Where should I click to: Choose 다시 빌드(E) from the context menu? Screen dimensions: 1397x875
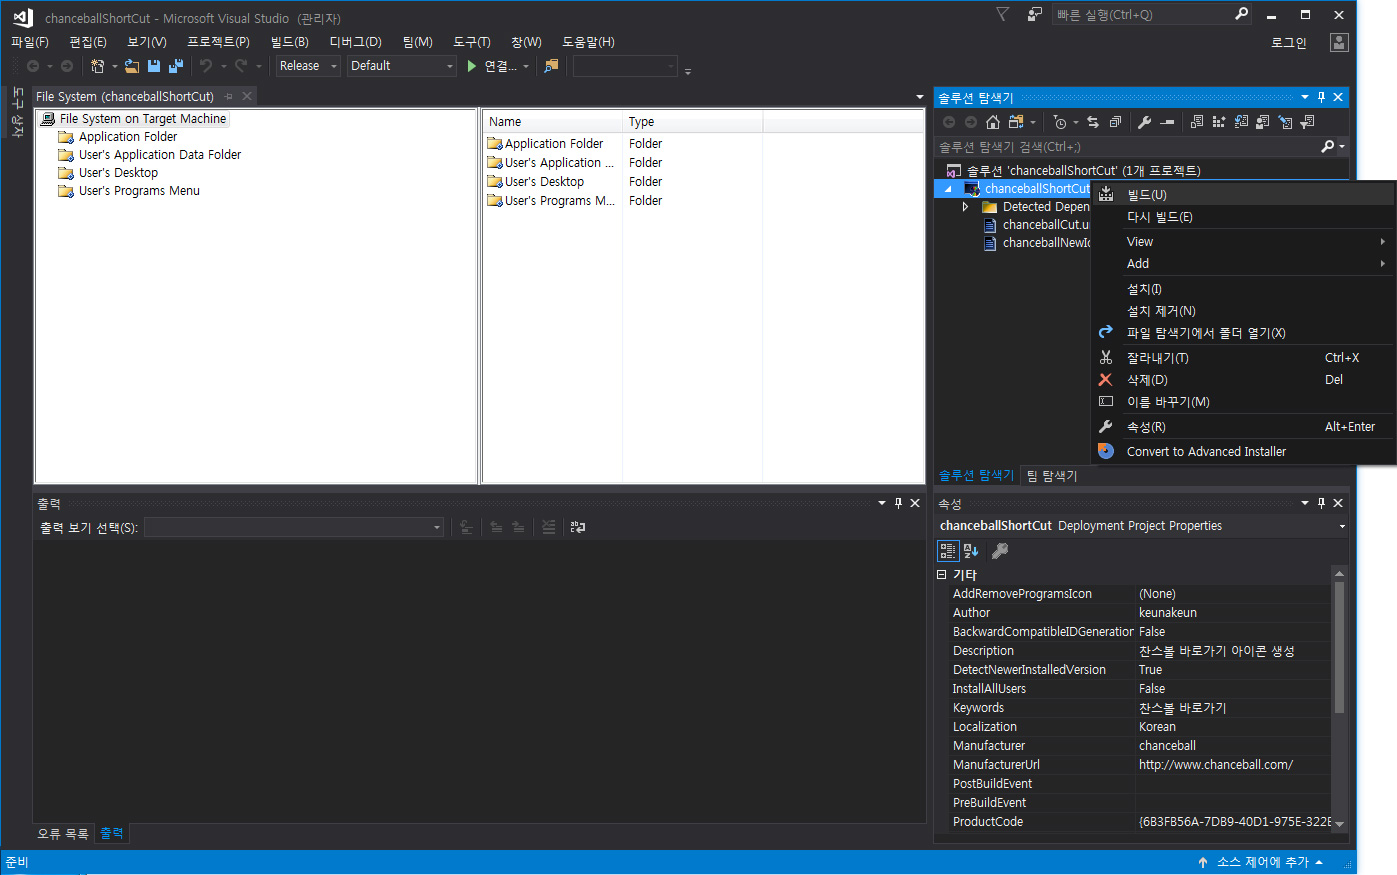tap(1244, 217)
